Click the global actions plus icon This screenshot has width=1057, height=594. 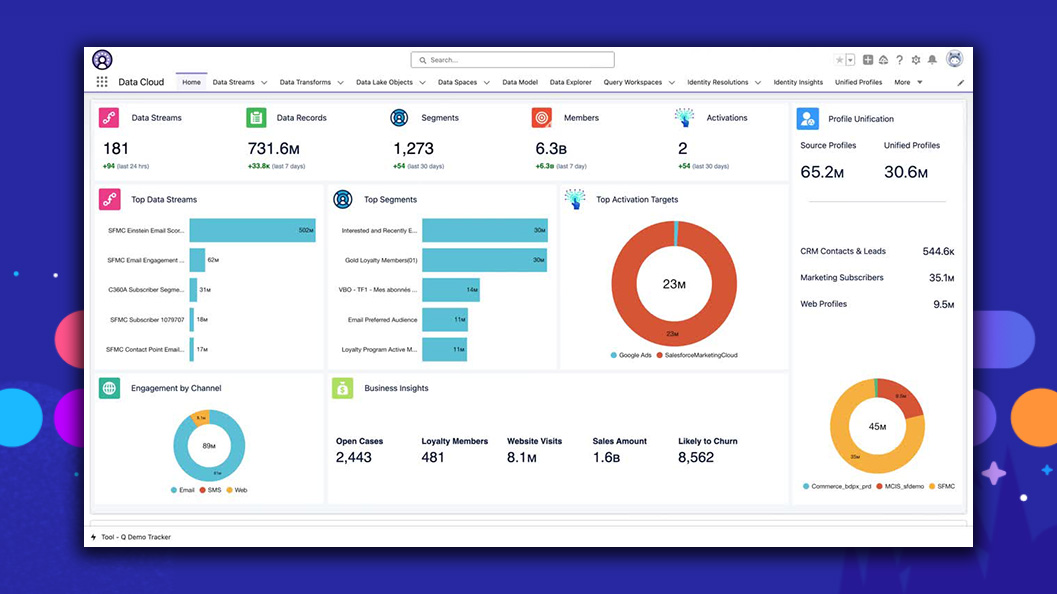868,60
